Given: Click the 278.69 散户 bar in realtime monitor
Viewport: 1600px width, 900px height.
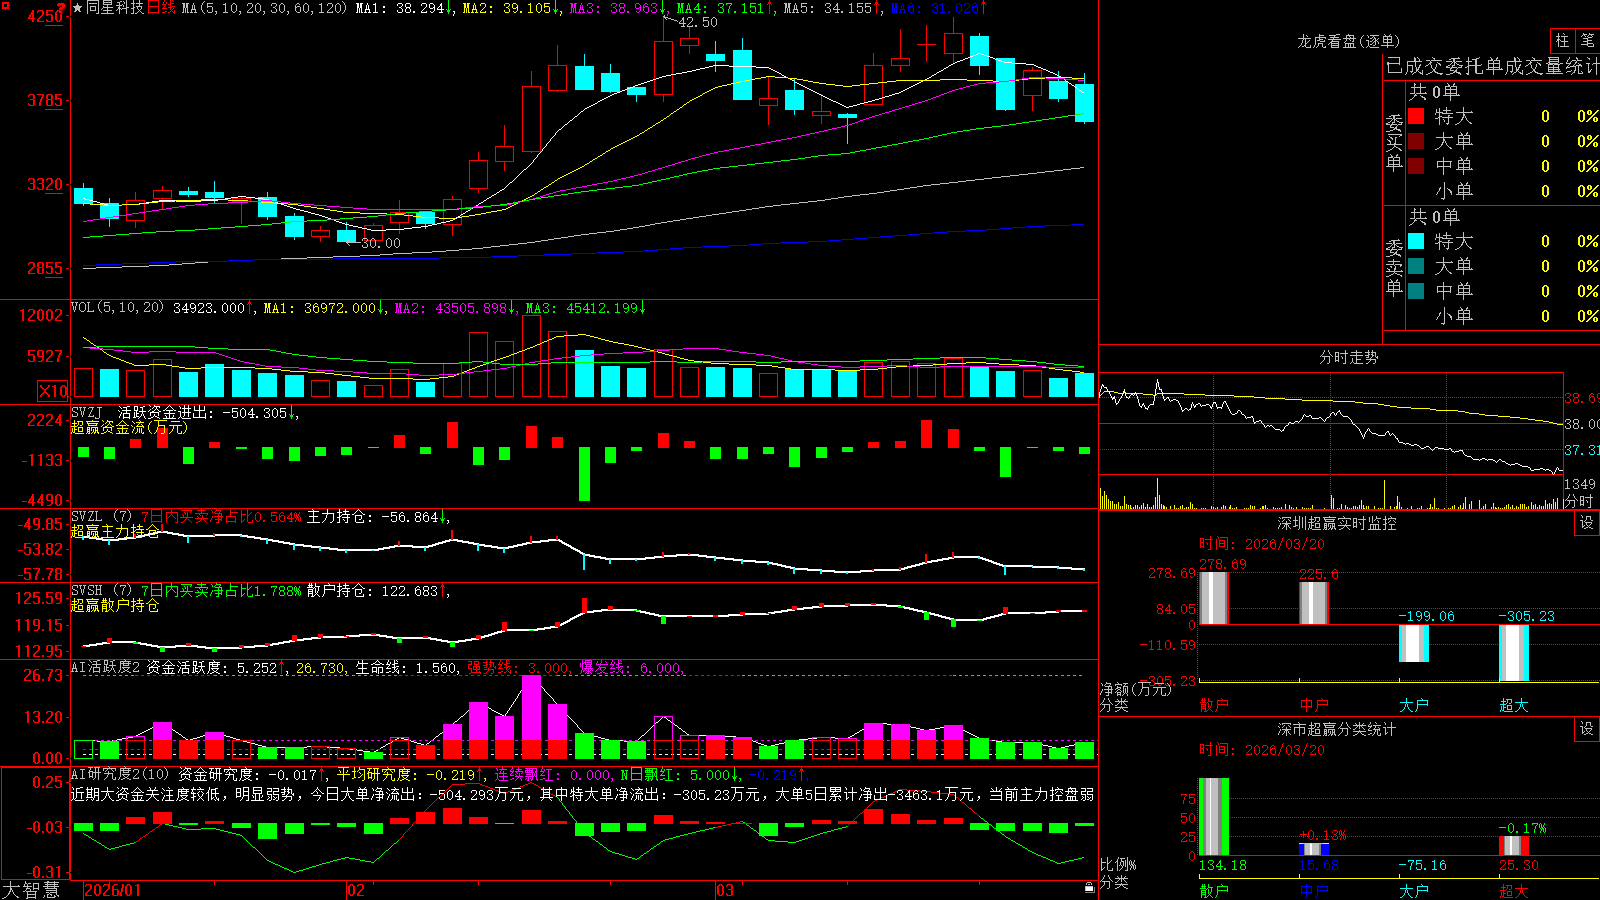Looking at the screenshot, I should pyautogui.click(x=1213, y=598).
